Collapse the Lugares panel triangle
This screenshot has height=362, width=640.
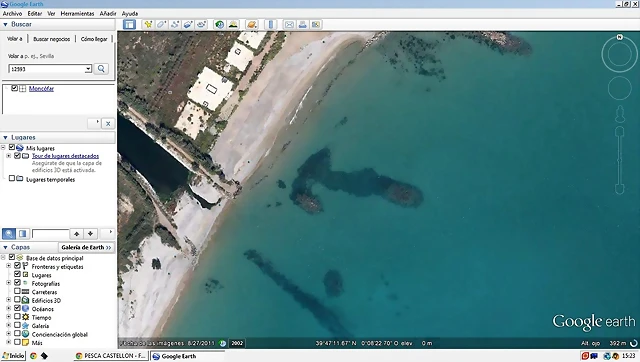(5, 138)
